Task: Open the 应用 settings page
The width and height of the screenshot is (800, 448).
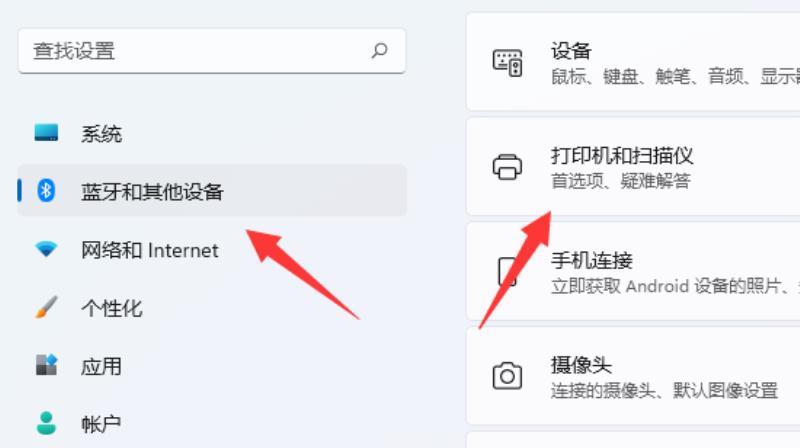Action: (x=212, y=366)
